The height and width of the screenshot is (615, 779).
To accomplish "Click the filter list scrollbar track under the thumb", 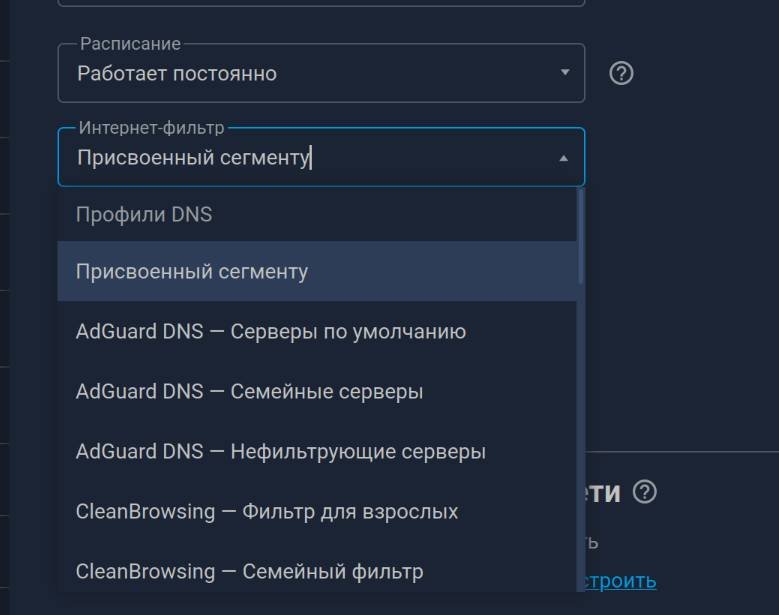I will (580, 437).
